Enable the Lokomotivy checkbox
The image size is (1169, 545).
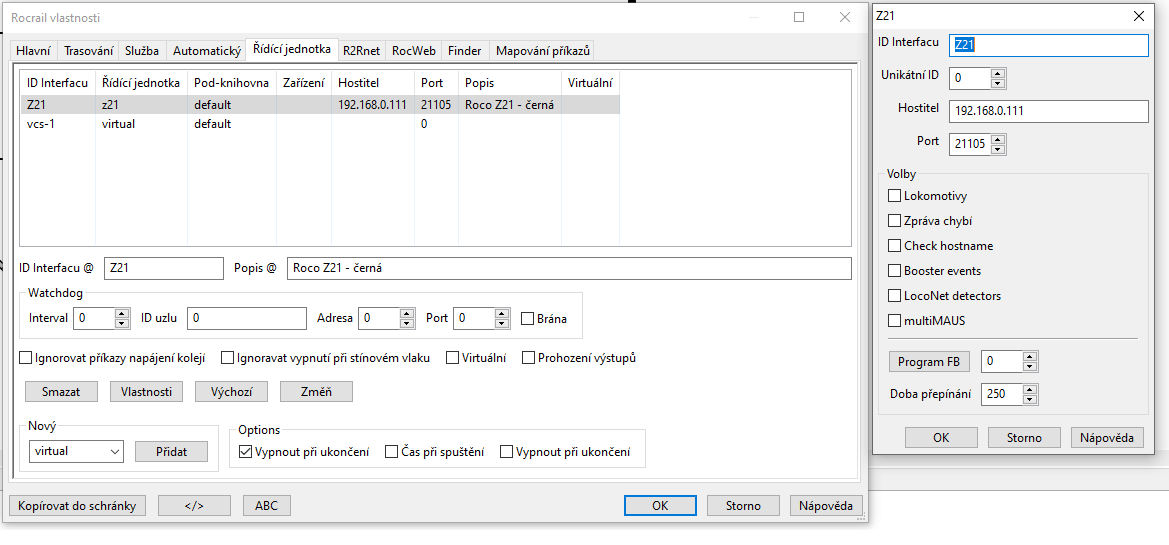pyautogui.click(x=895, y=196)
